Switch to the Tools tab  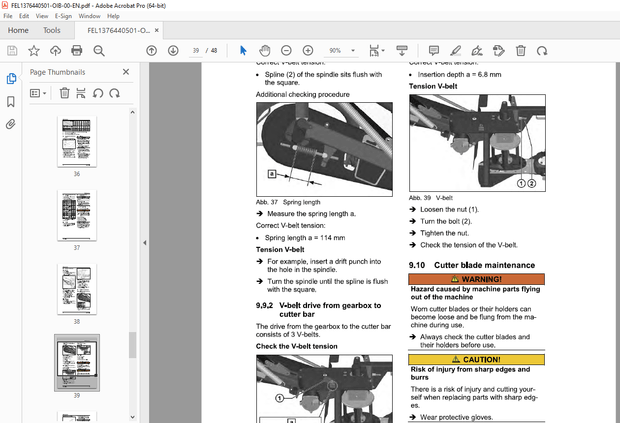click(52, 30)
